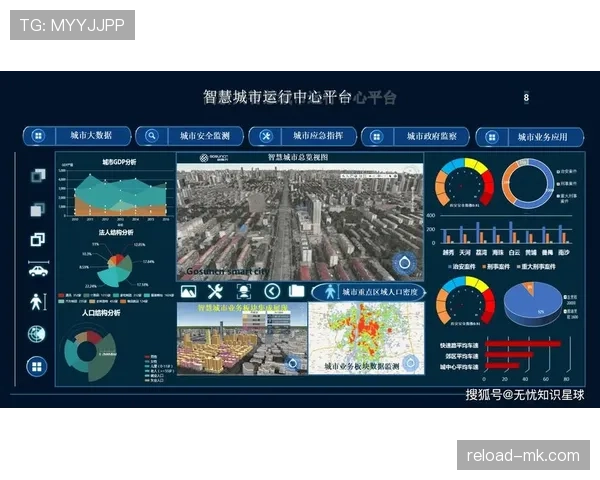Click the 城市GDP分析 chart title
This screenshot has width=600, height=480.
coord(119,162)
